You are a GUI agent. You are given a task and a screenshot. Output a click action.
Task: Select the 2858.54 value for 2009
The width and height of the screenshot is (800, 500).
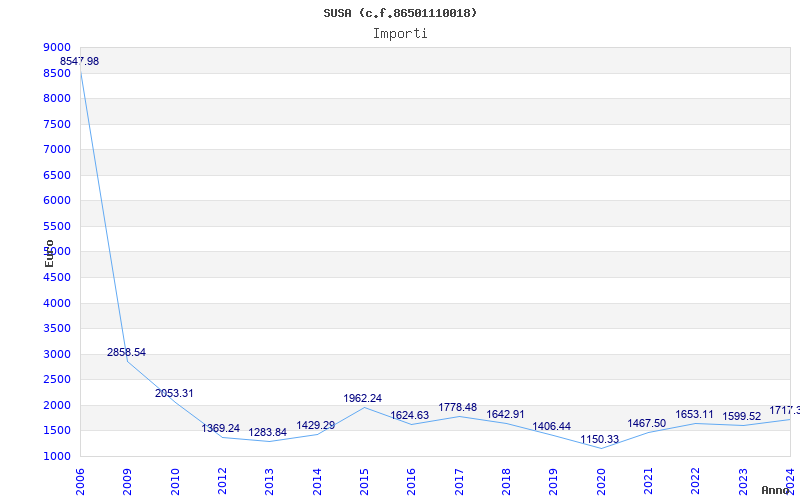click(x=127, y=352)
